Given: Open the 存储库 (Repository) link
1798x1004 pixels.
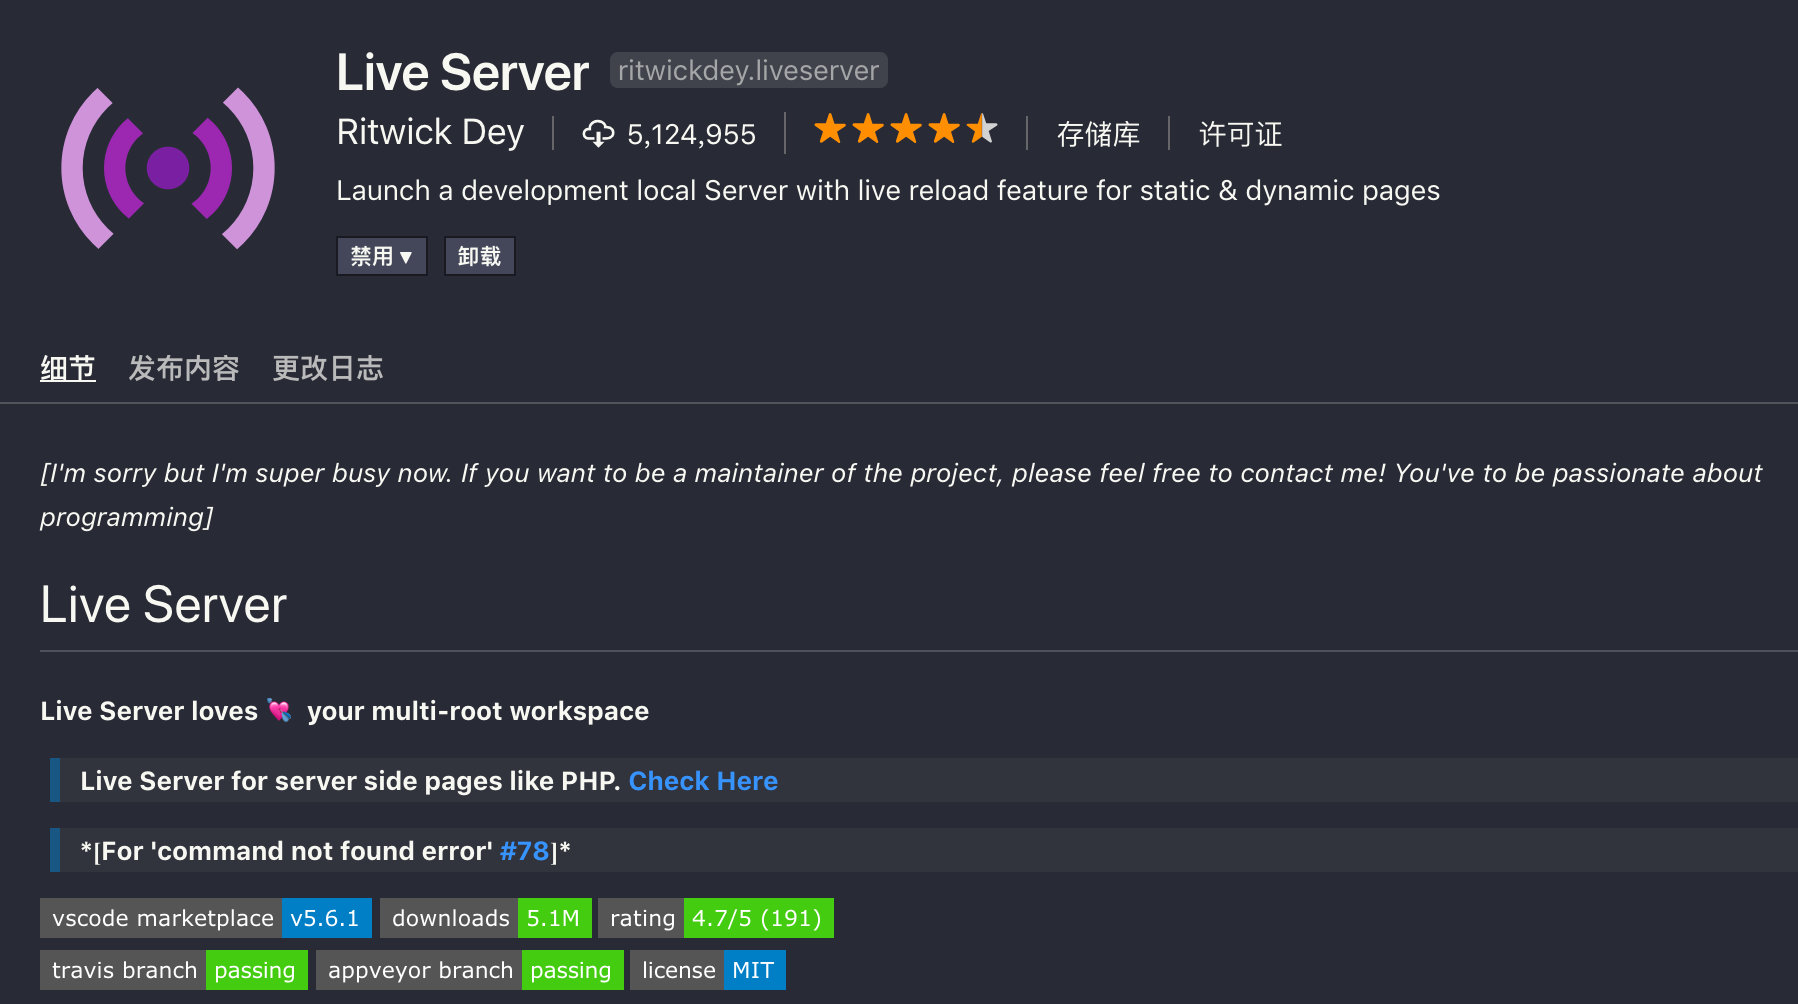Looking at the screenshot, I should point(1098,134).
